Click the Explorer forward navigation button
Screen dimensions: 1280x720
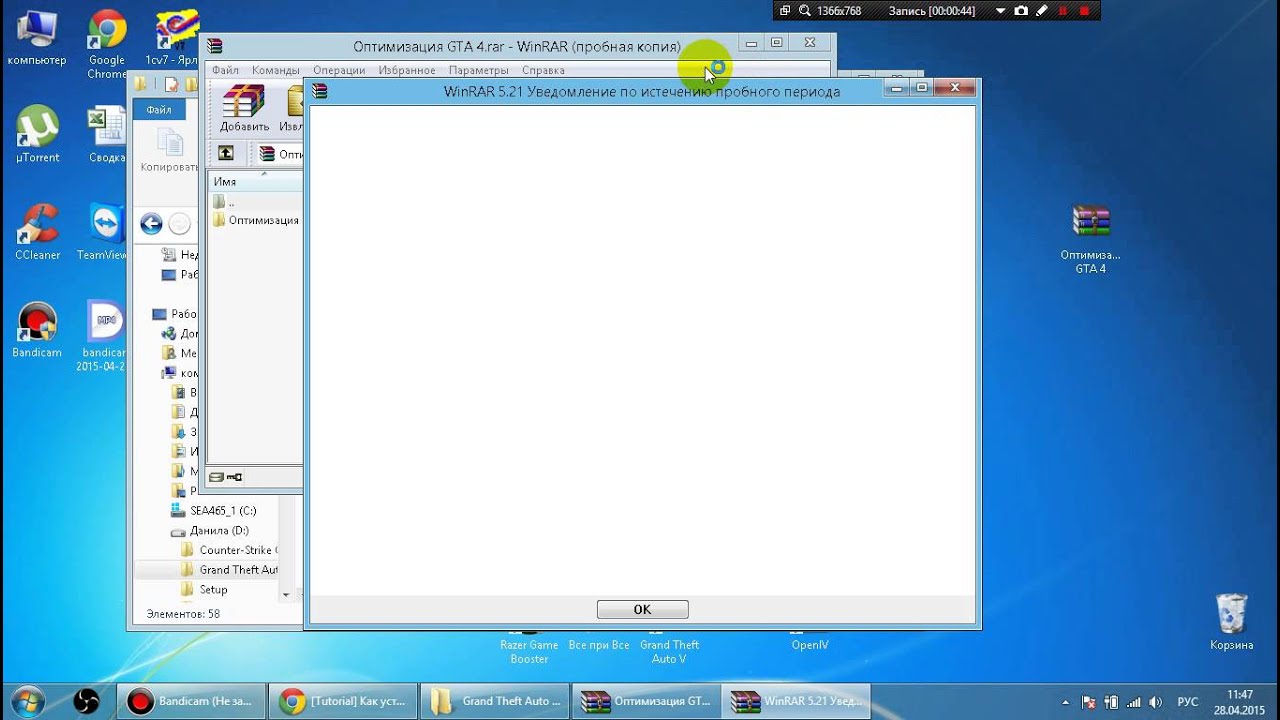[179, 224]
